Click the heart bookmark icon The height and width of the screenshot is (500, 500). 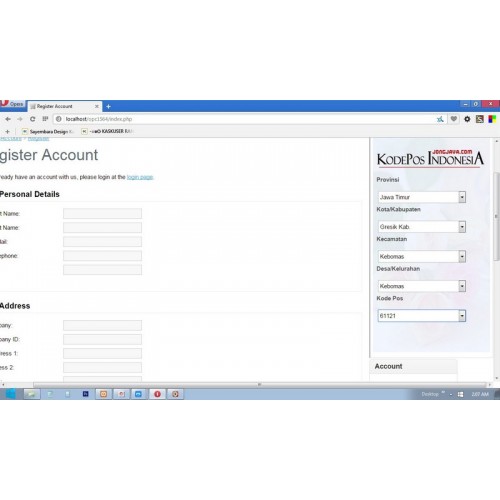coord(454,119)
